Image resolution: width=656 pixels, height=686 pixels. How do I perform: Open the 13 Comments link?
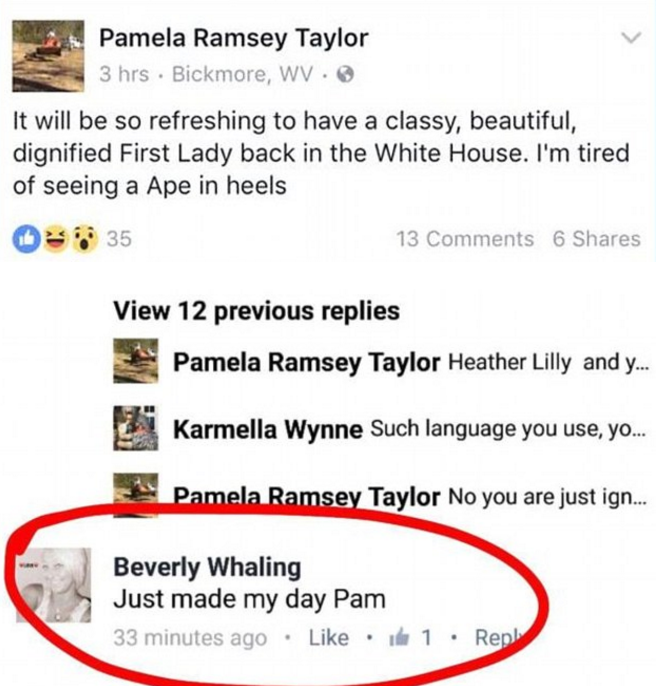pos(465,239)
